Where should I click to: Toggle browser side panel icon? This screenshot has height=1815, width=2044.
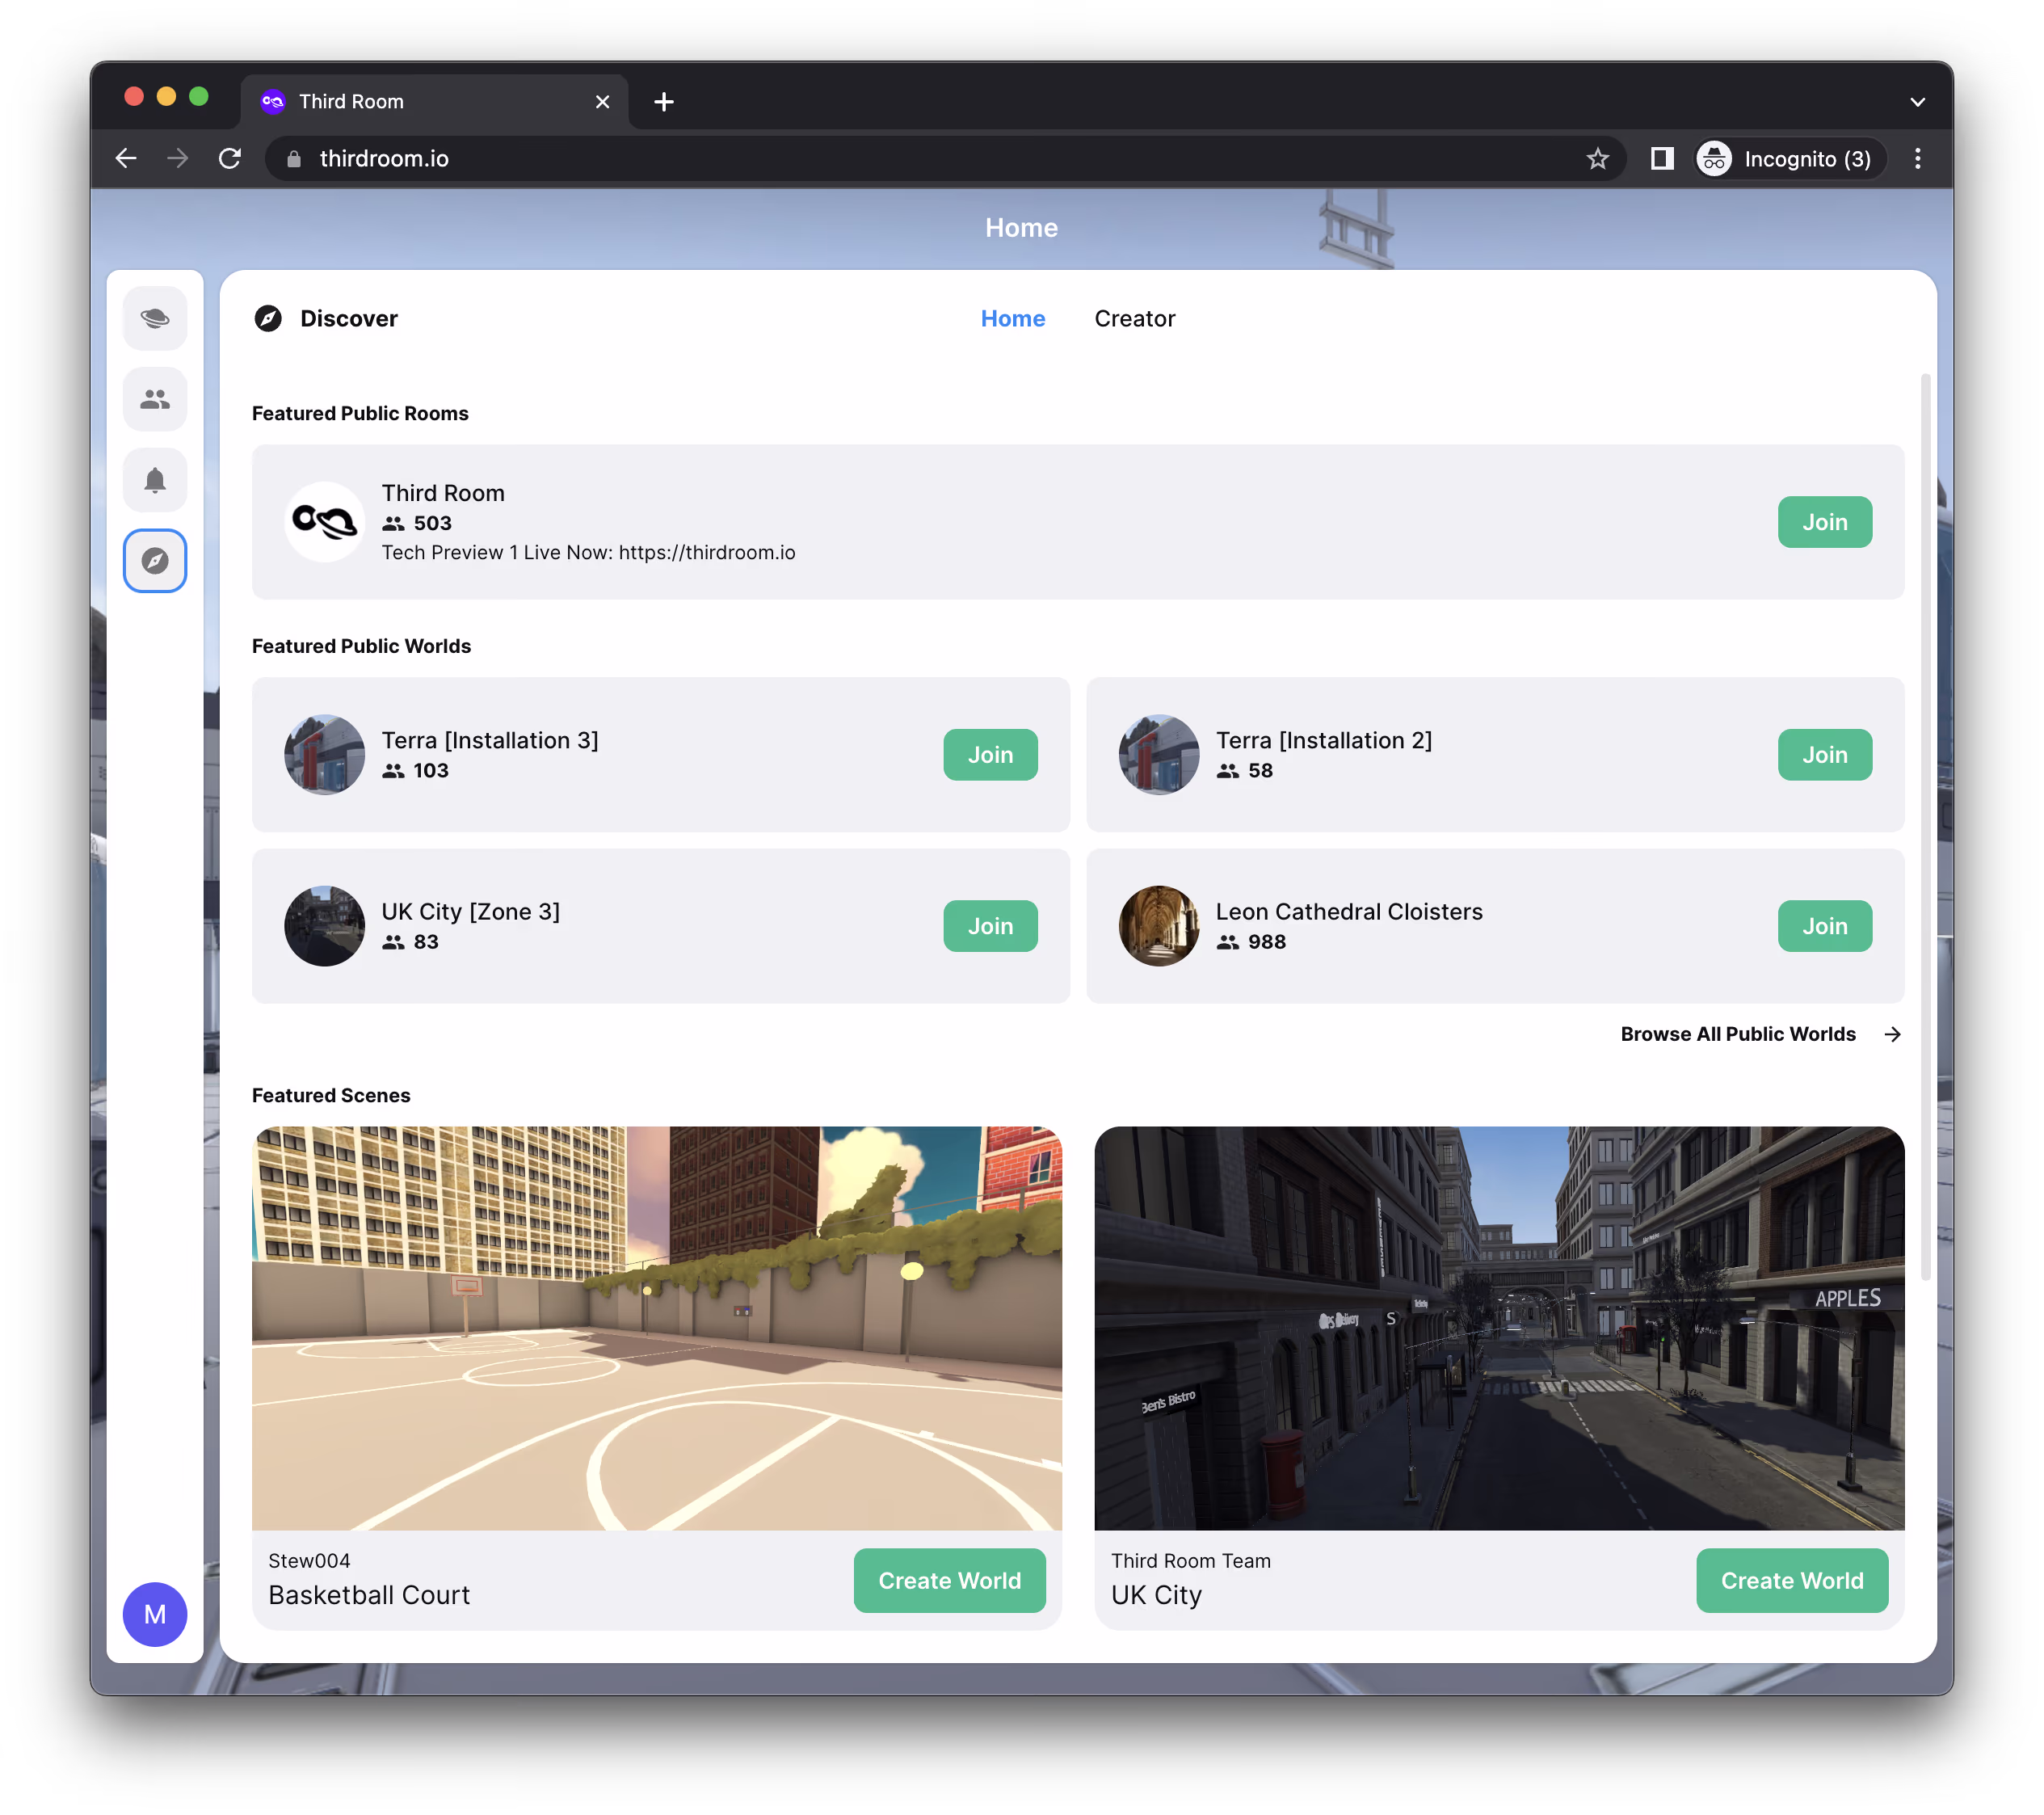click(x=1661, y=159)
